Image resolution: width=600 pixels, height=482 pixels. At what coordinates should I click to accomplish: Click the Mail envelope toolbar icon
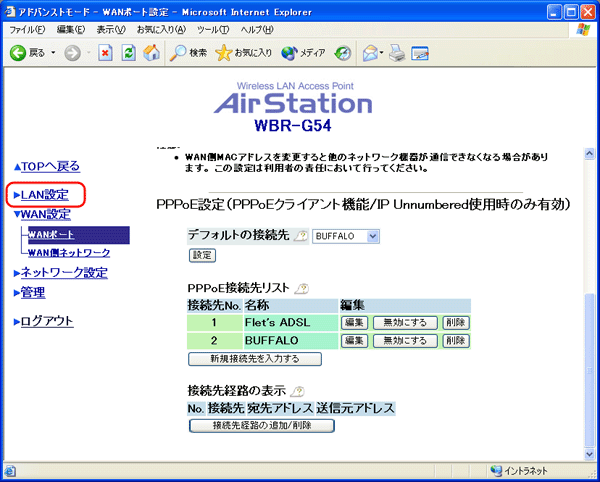pos(370,54)
